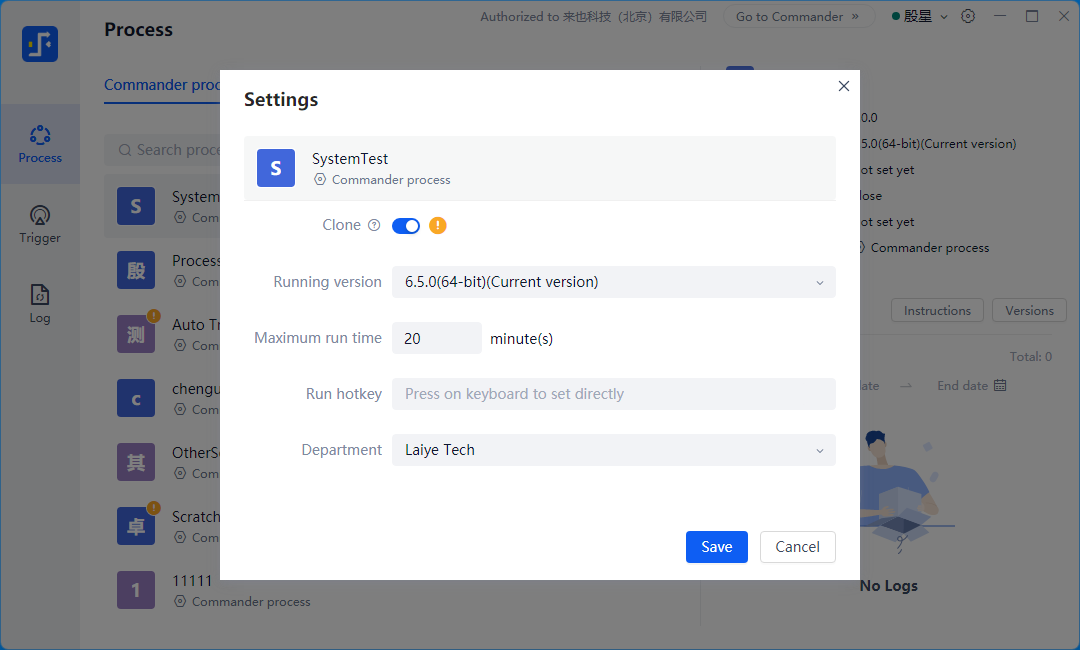Click the settings gear icon in title bar
This screenshot has width=1080, height=650.
(x=967, y=16)
